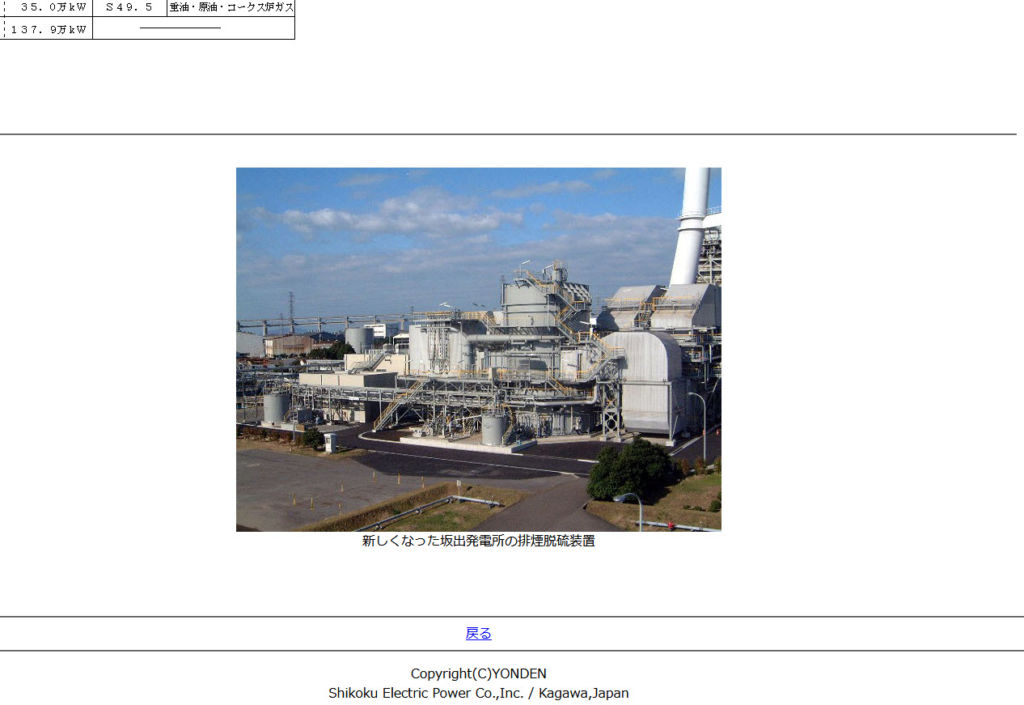The width and height of the screenshot is (1024, 705).
Task: Click the Shikoku Electric Power Co.,Inc. line
Action: pyautogui.click(x=478, y=692)
